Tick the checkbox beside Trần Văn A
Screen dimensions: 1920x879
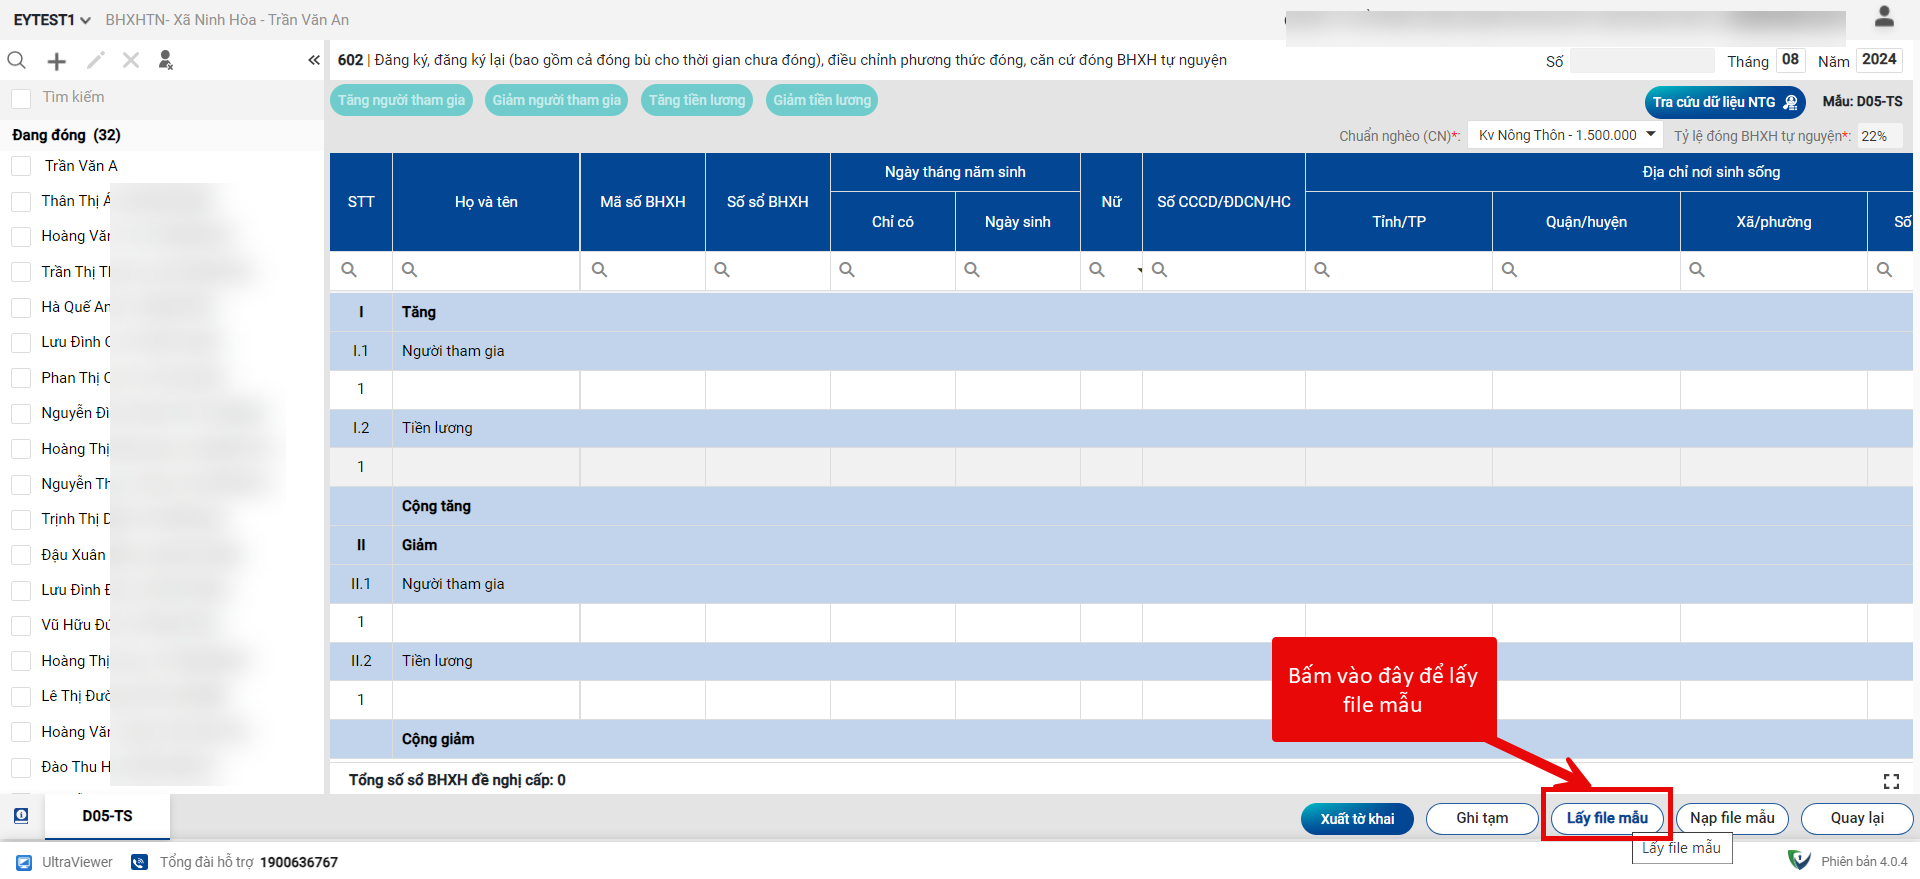(x=21, y=166)
